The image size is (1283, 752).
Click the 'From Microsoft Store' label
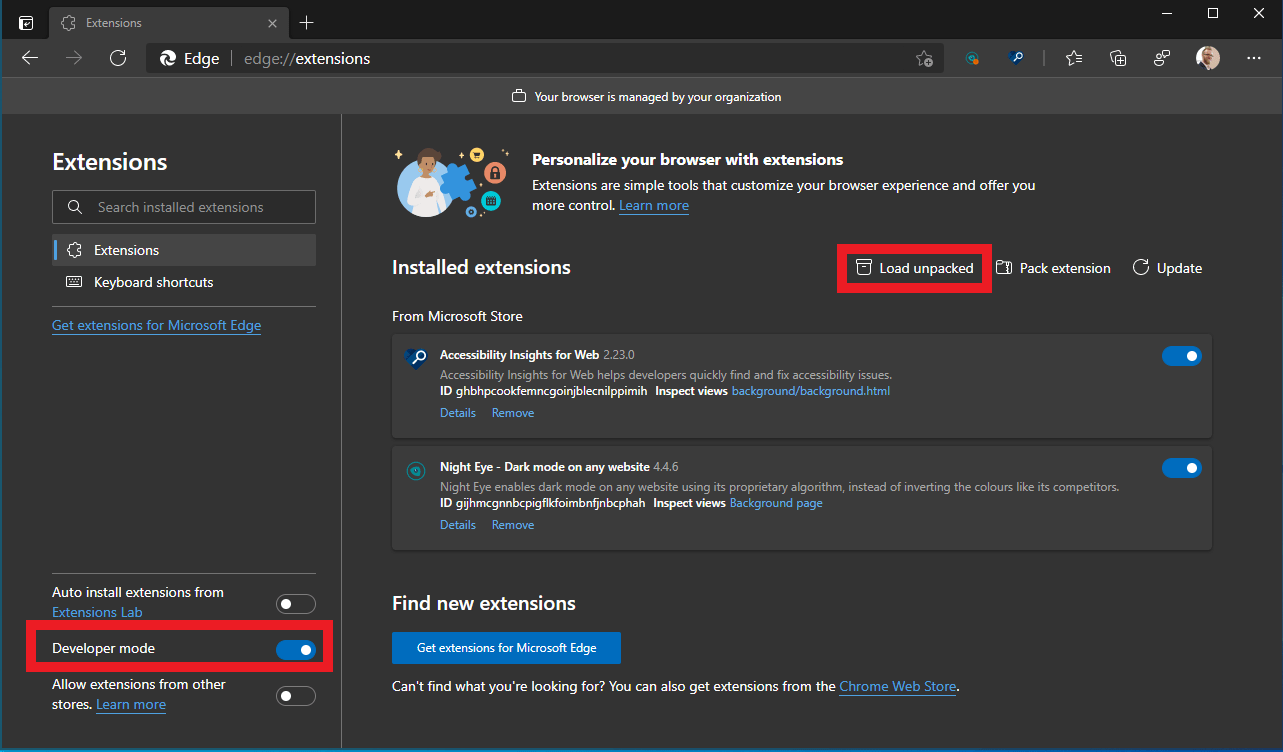[457, 316]
